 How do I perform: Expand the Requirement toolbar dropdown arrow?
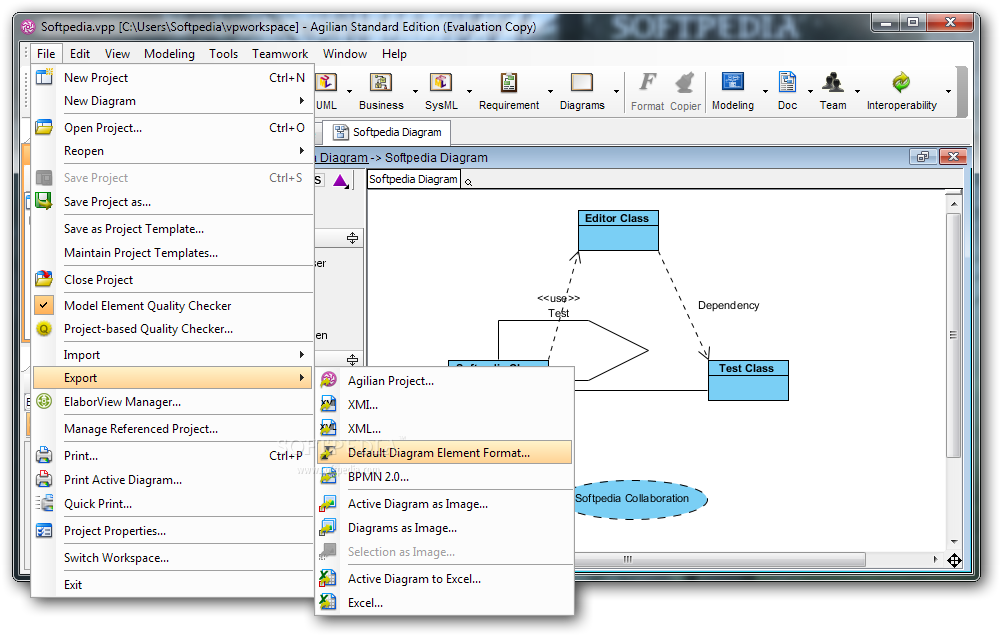pyautogui.click(x=550, y=91)
